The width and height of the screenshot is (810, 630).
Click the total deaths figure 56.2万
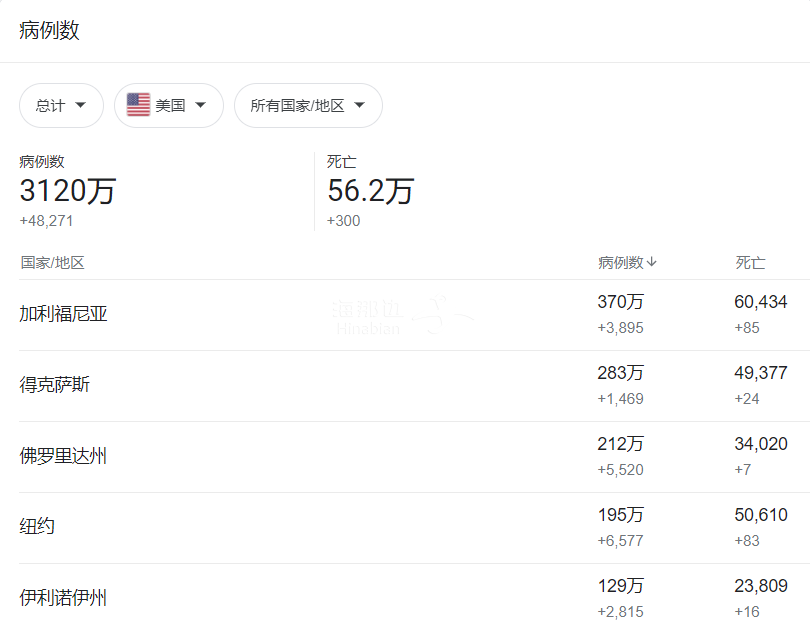coord(370,190)
